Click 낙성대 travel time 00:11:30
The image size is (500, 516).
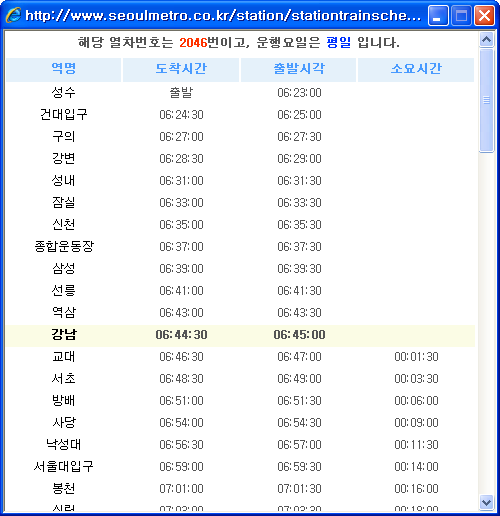[x=416, y=445]
